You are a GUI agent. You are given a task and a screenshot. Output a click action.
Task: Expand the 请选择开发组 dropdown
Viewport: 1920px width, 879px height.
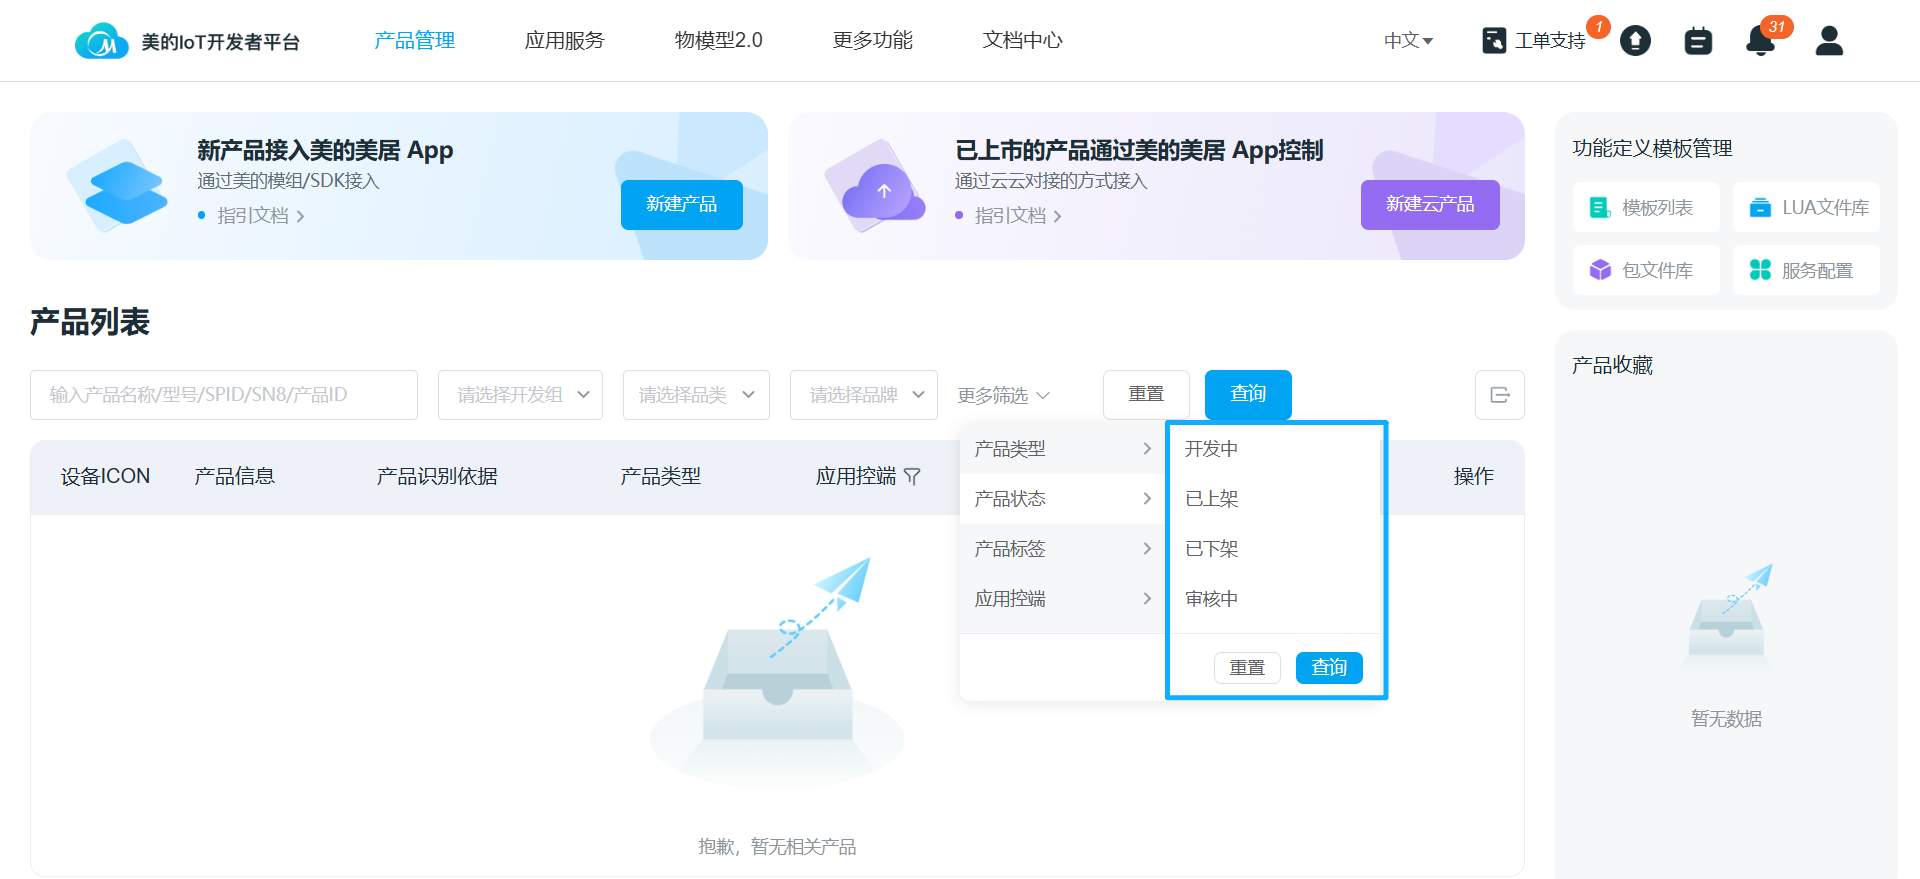(520, 395)
